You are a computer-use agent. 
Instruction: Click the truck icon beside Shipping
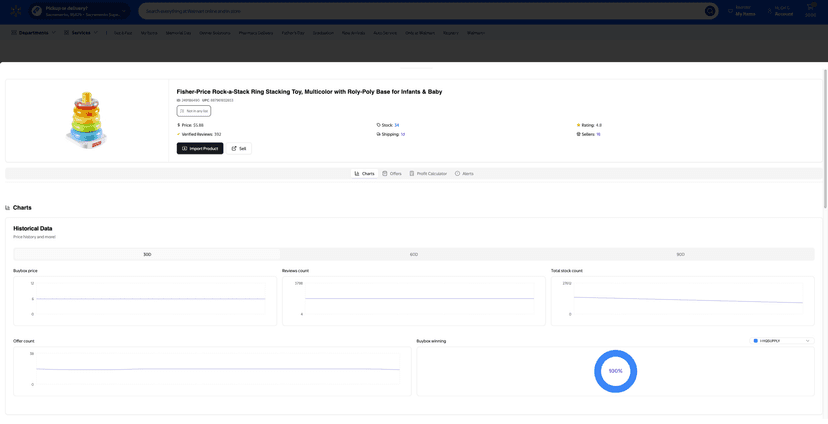378,135
